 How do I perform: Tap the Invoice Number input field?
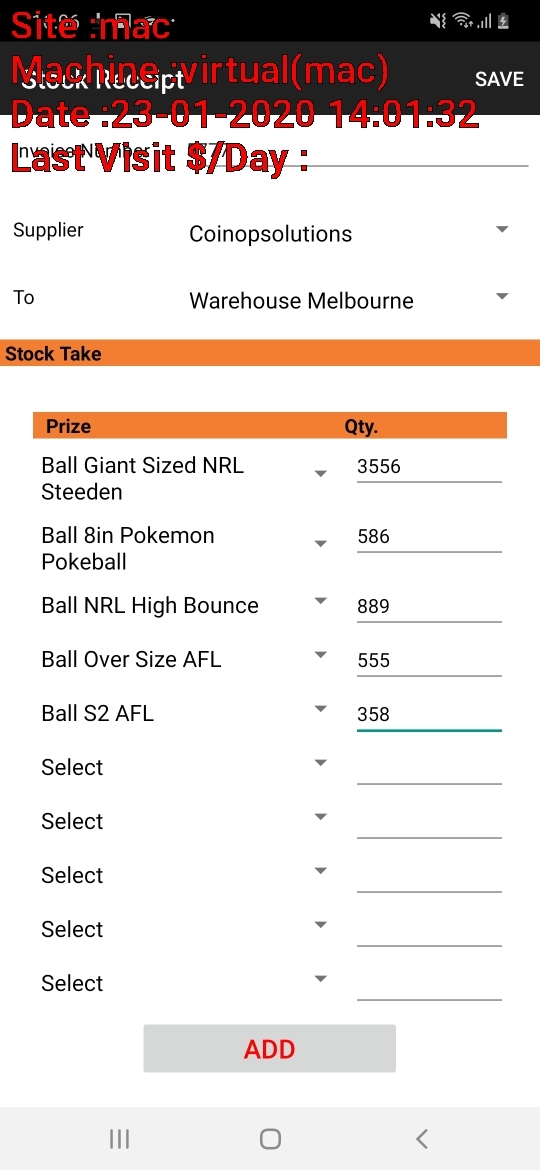click(358, 149)
